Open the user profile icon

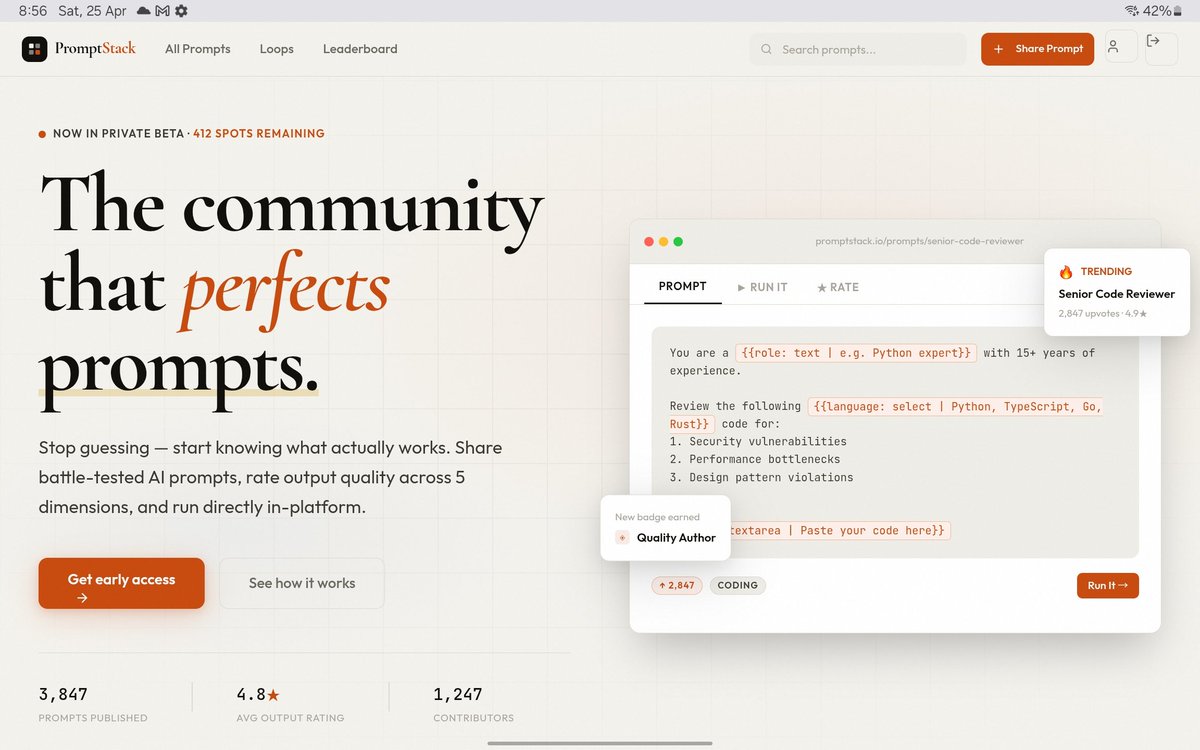1113,47
